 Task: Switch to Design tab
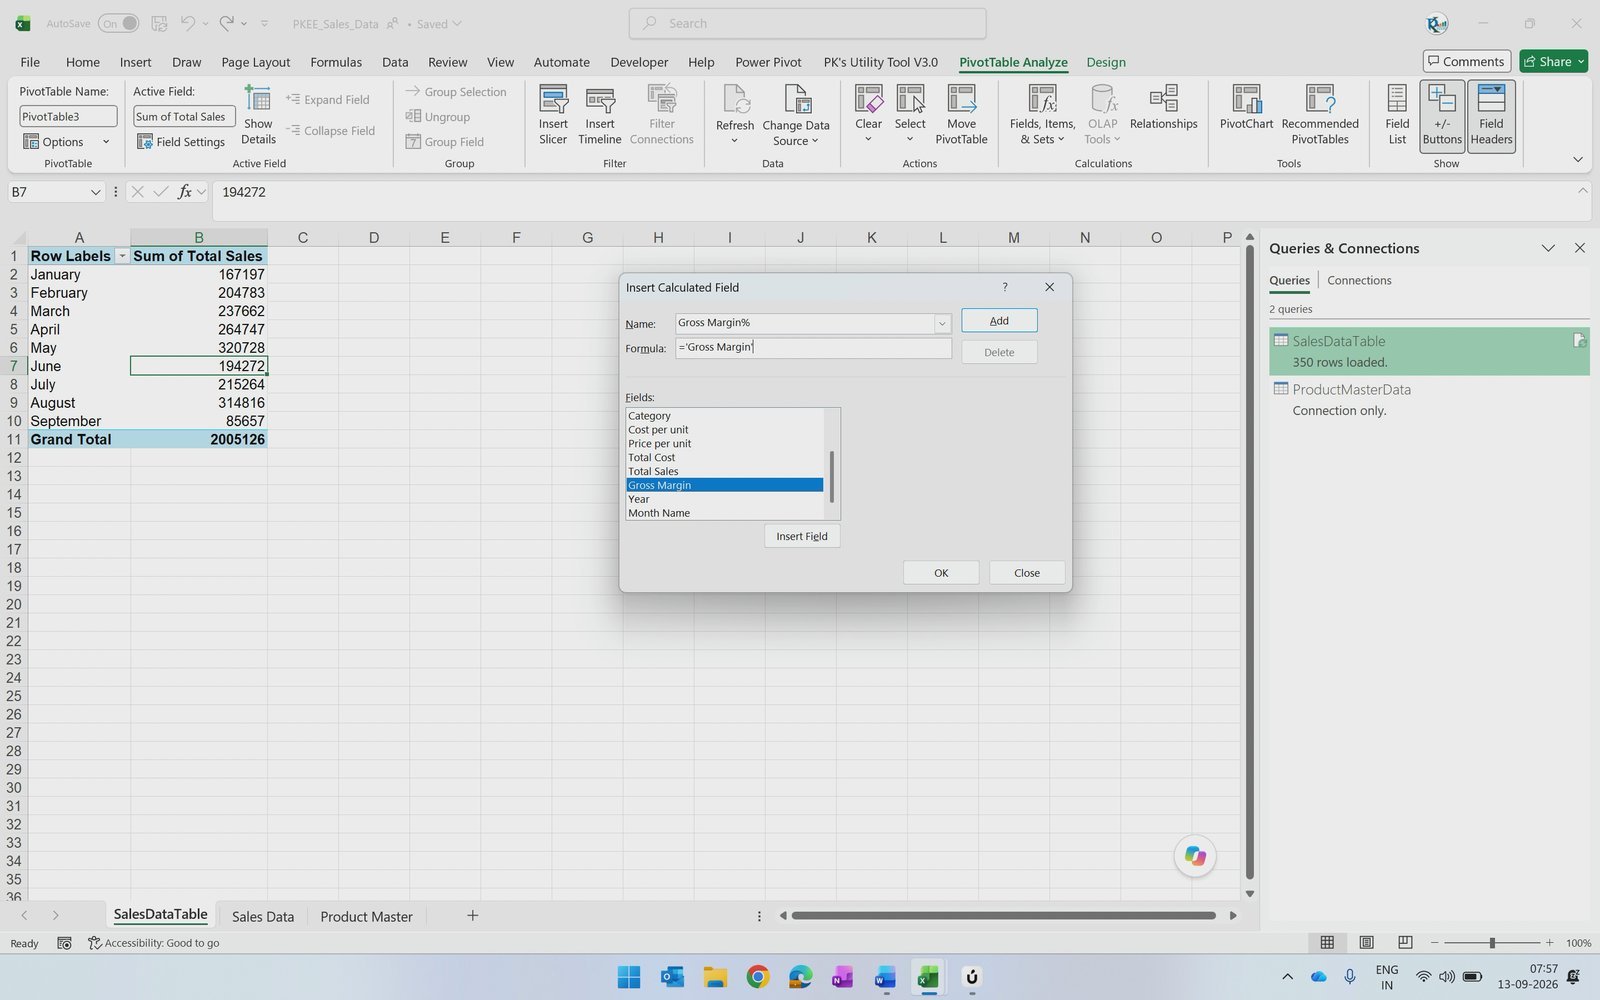point(1106,62)
